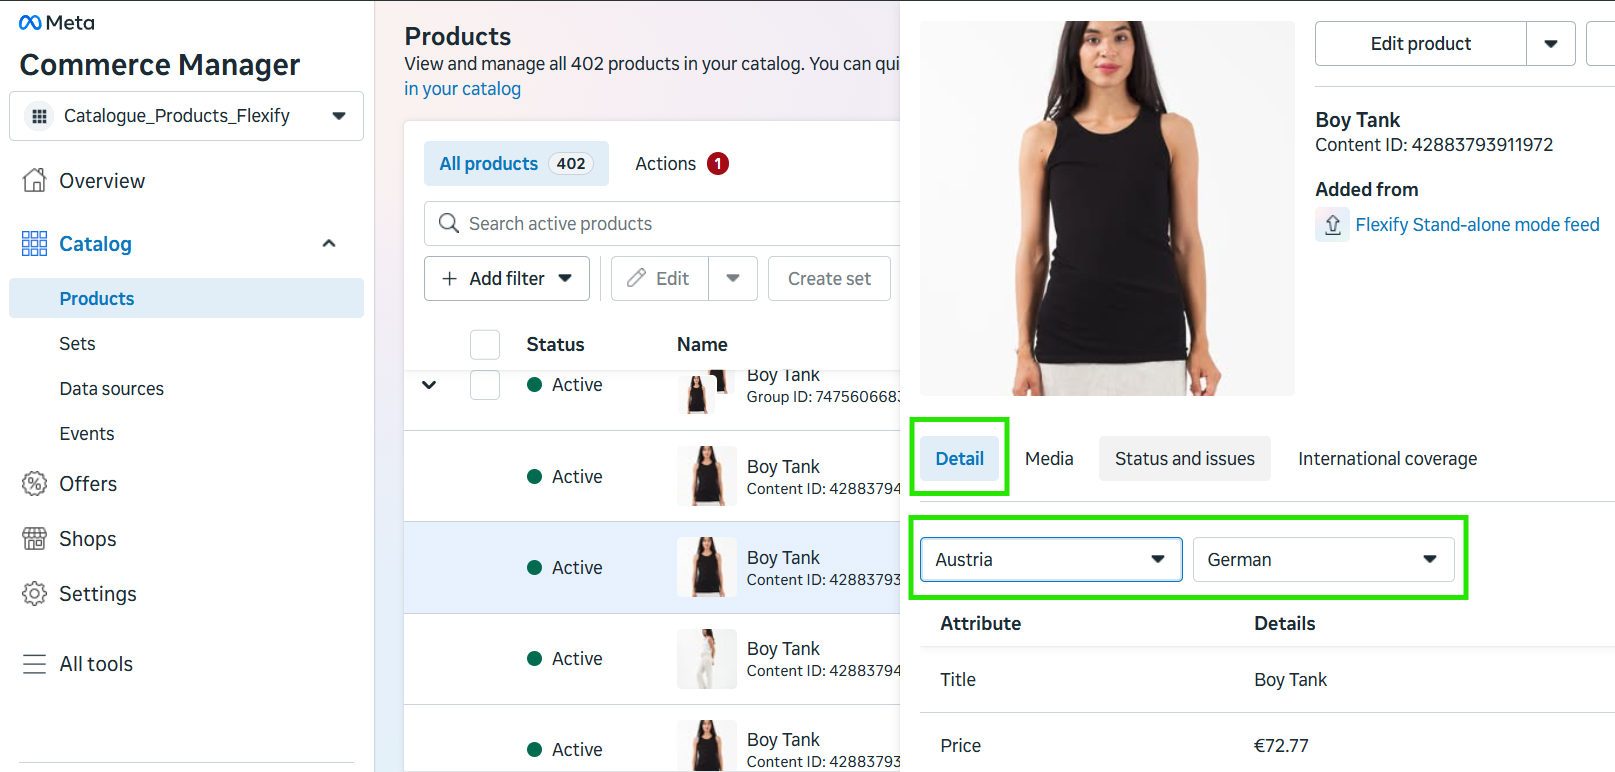This screenshot has height=772, width=1615.
Task: Check the Boy Tank group row checkbox
Action: (x=485, y=385)
